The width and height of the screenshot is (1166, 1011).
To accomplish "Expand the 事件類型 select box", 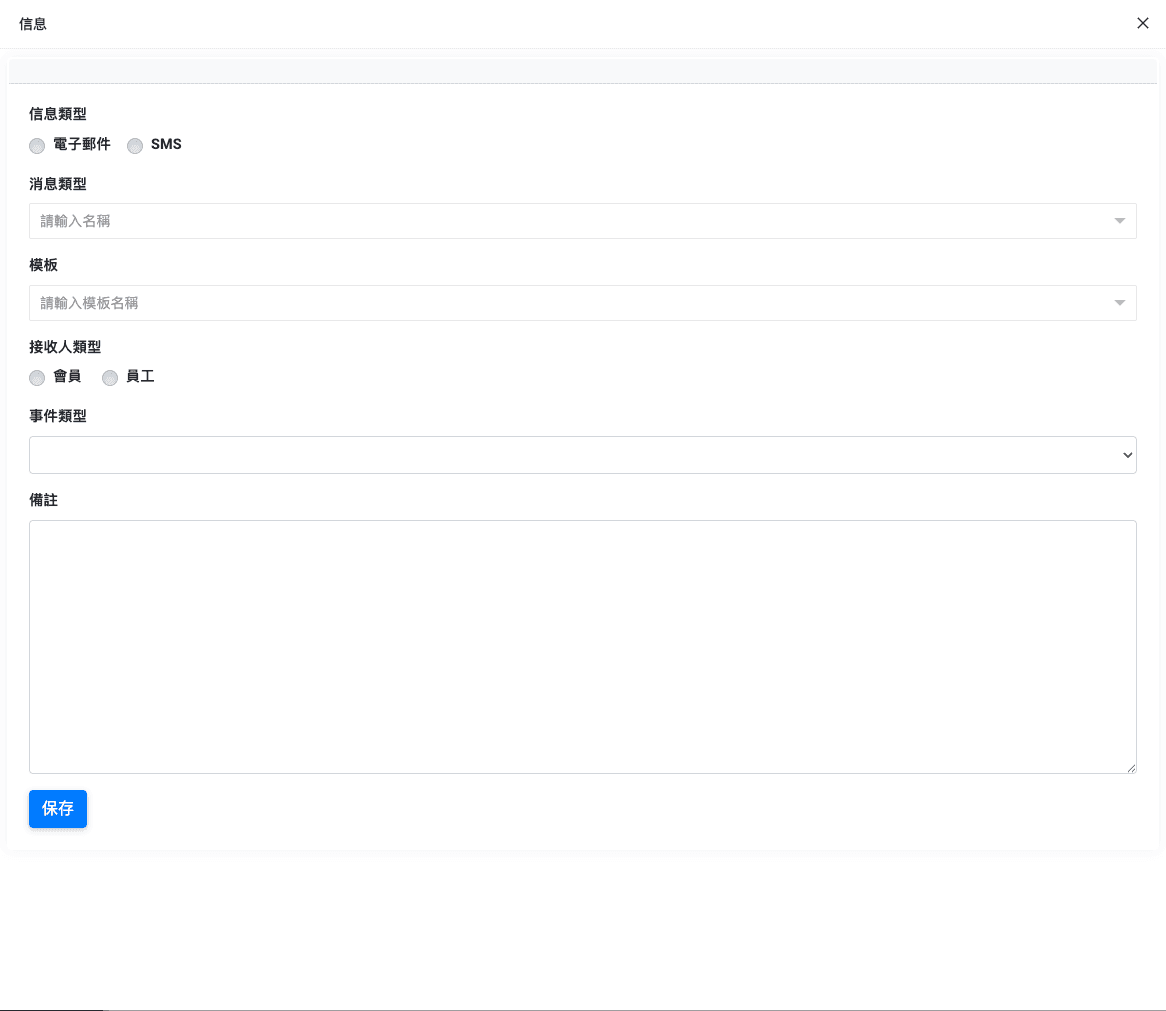I will pos(583,454).
